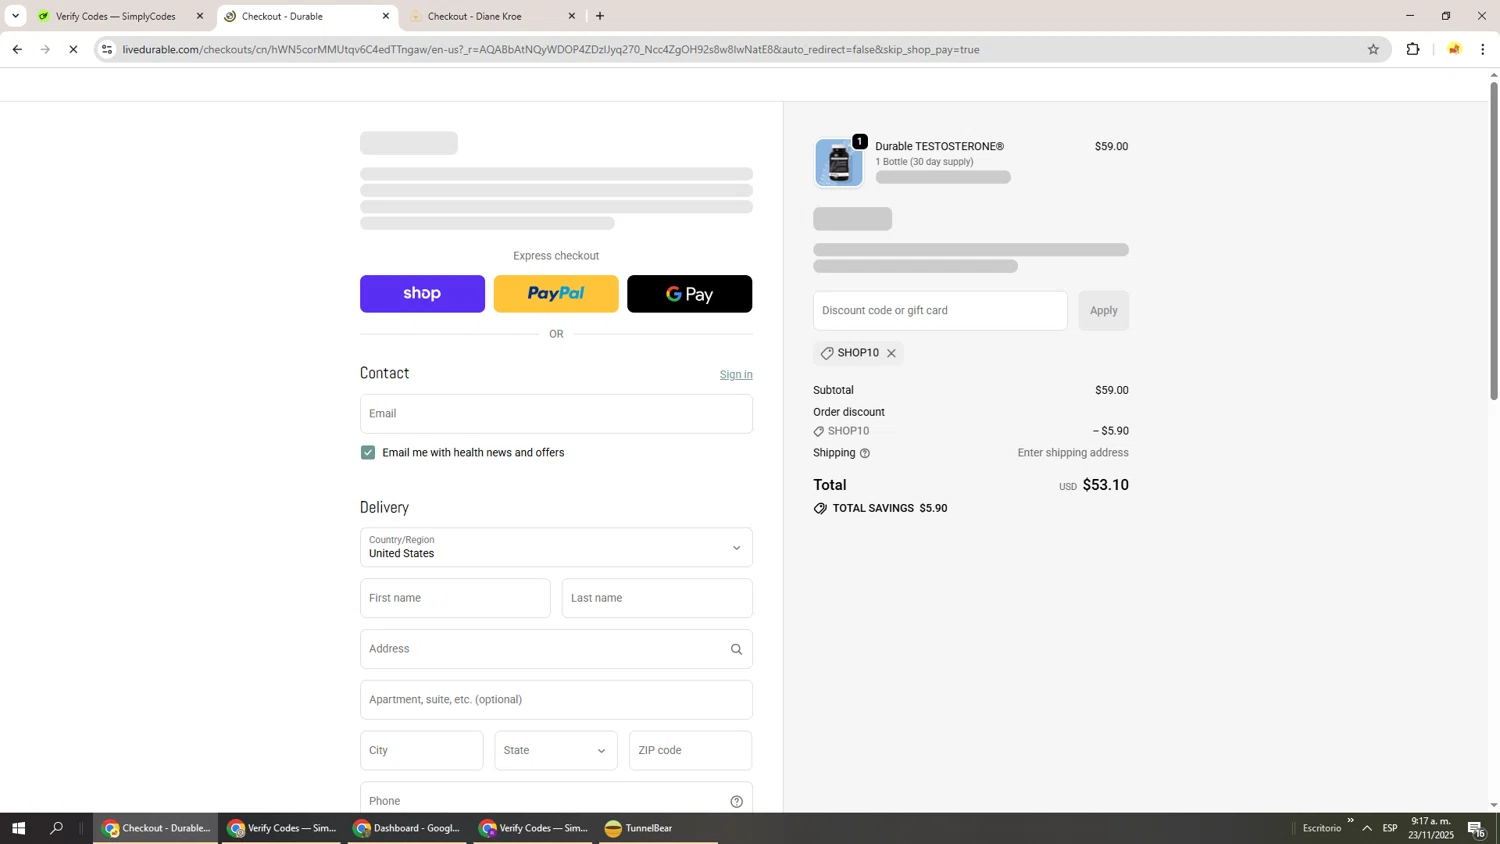Focus the Last name field
1500x844 pixels.
pos(657,598)
